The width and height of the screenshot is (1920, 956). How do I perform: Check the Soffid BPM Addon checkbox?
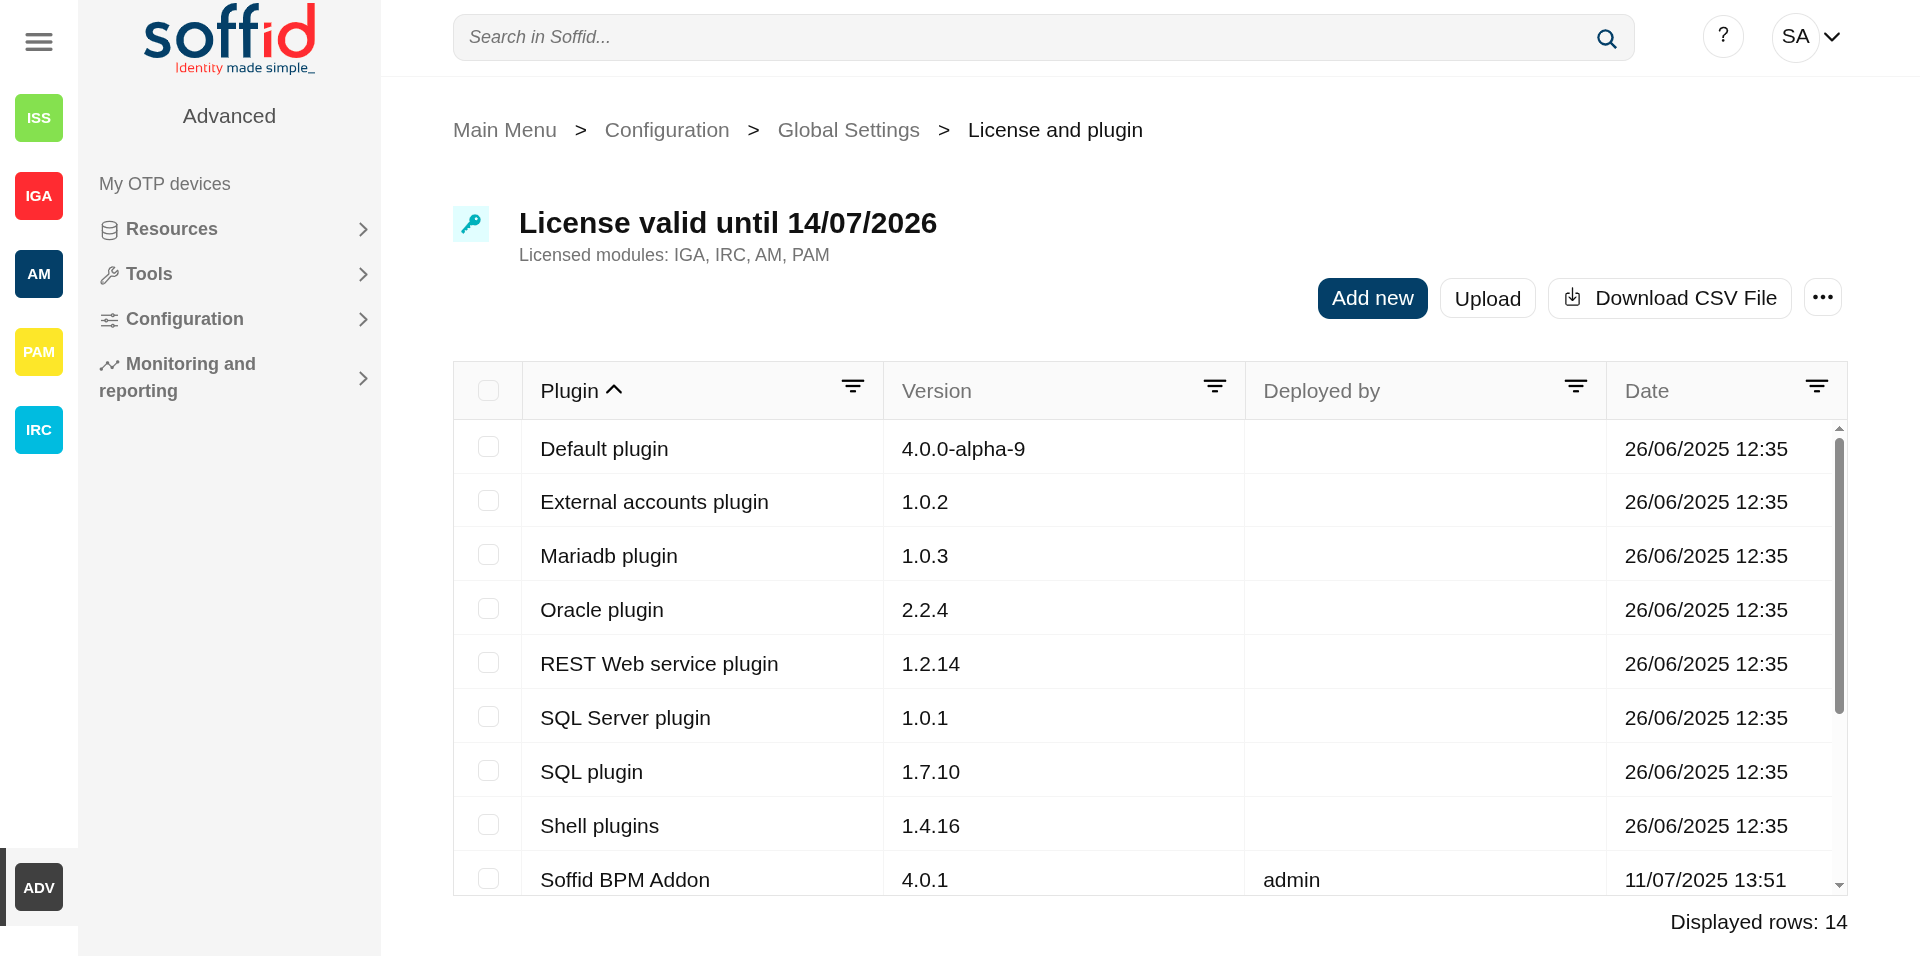(x=488, y=878)
